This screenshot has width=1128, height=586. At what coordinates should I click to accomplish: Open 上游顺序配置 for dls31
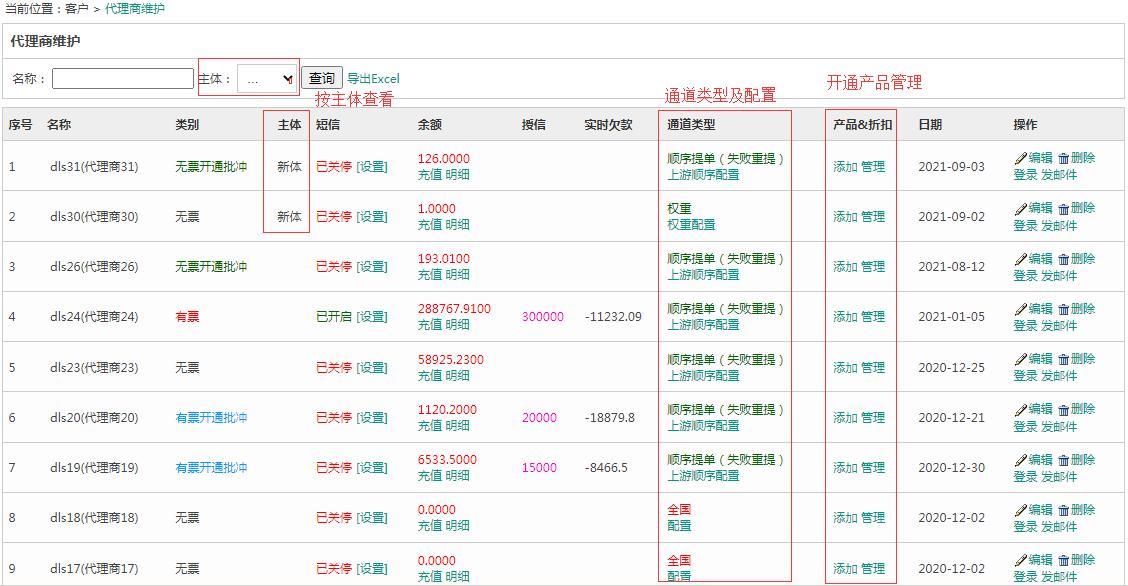point(703,174)
